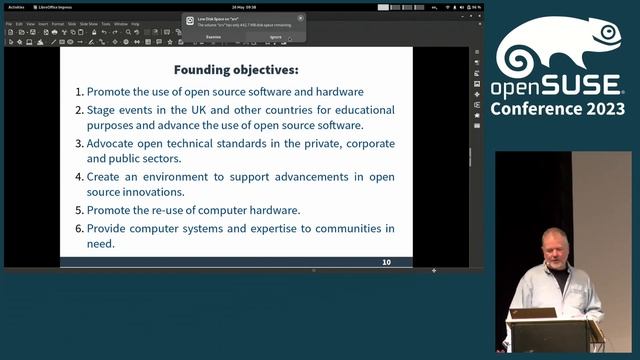Screen dimensions: 640x360
Task: Select the Connectors tool
Action: 102,42
